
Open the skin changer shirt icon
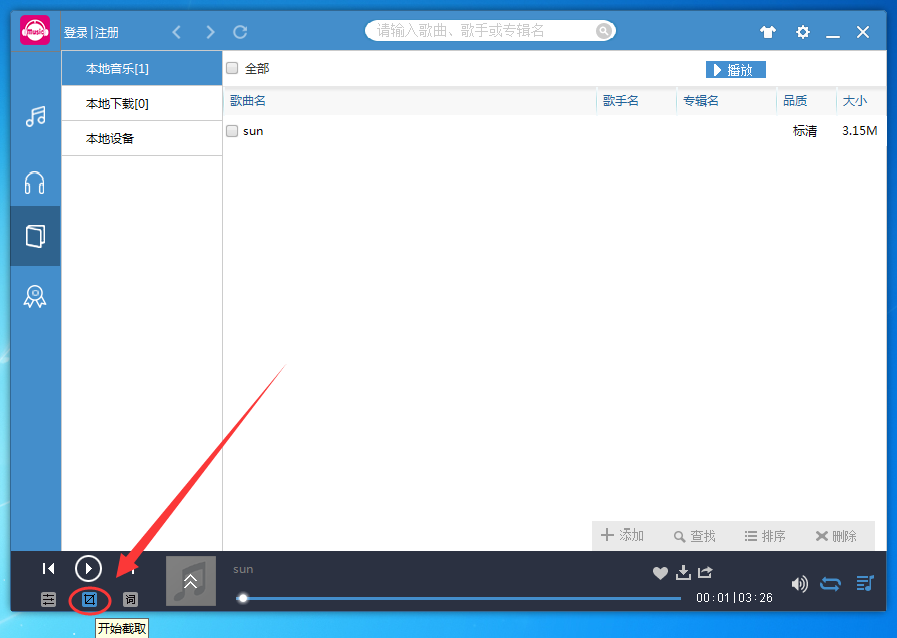[x=767, y=31]
